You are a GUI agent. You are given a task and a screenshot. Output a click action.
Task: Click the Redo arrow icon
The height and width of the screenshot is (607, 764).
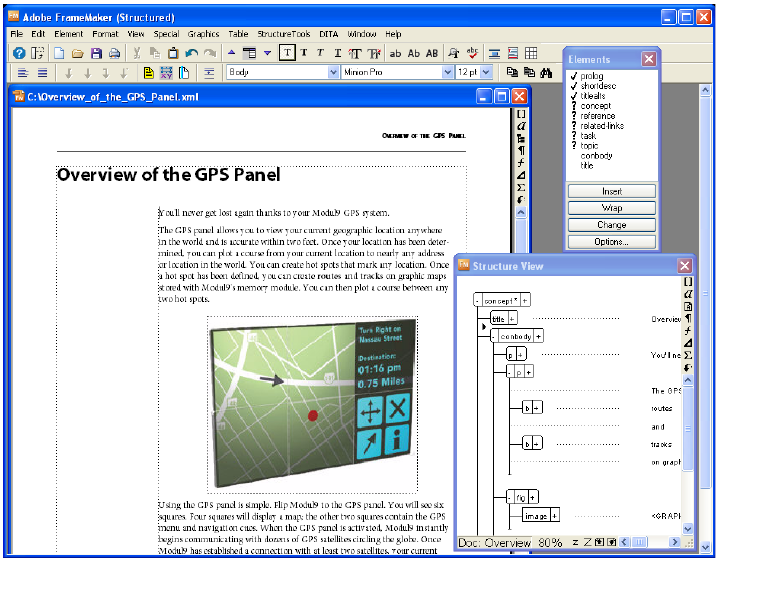pyautogui.click(x=210, y=53)
